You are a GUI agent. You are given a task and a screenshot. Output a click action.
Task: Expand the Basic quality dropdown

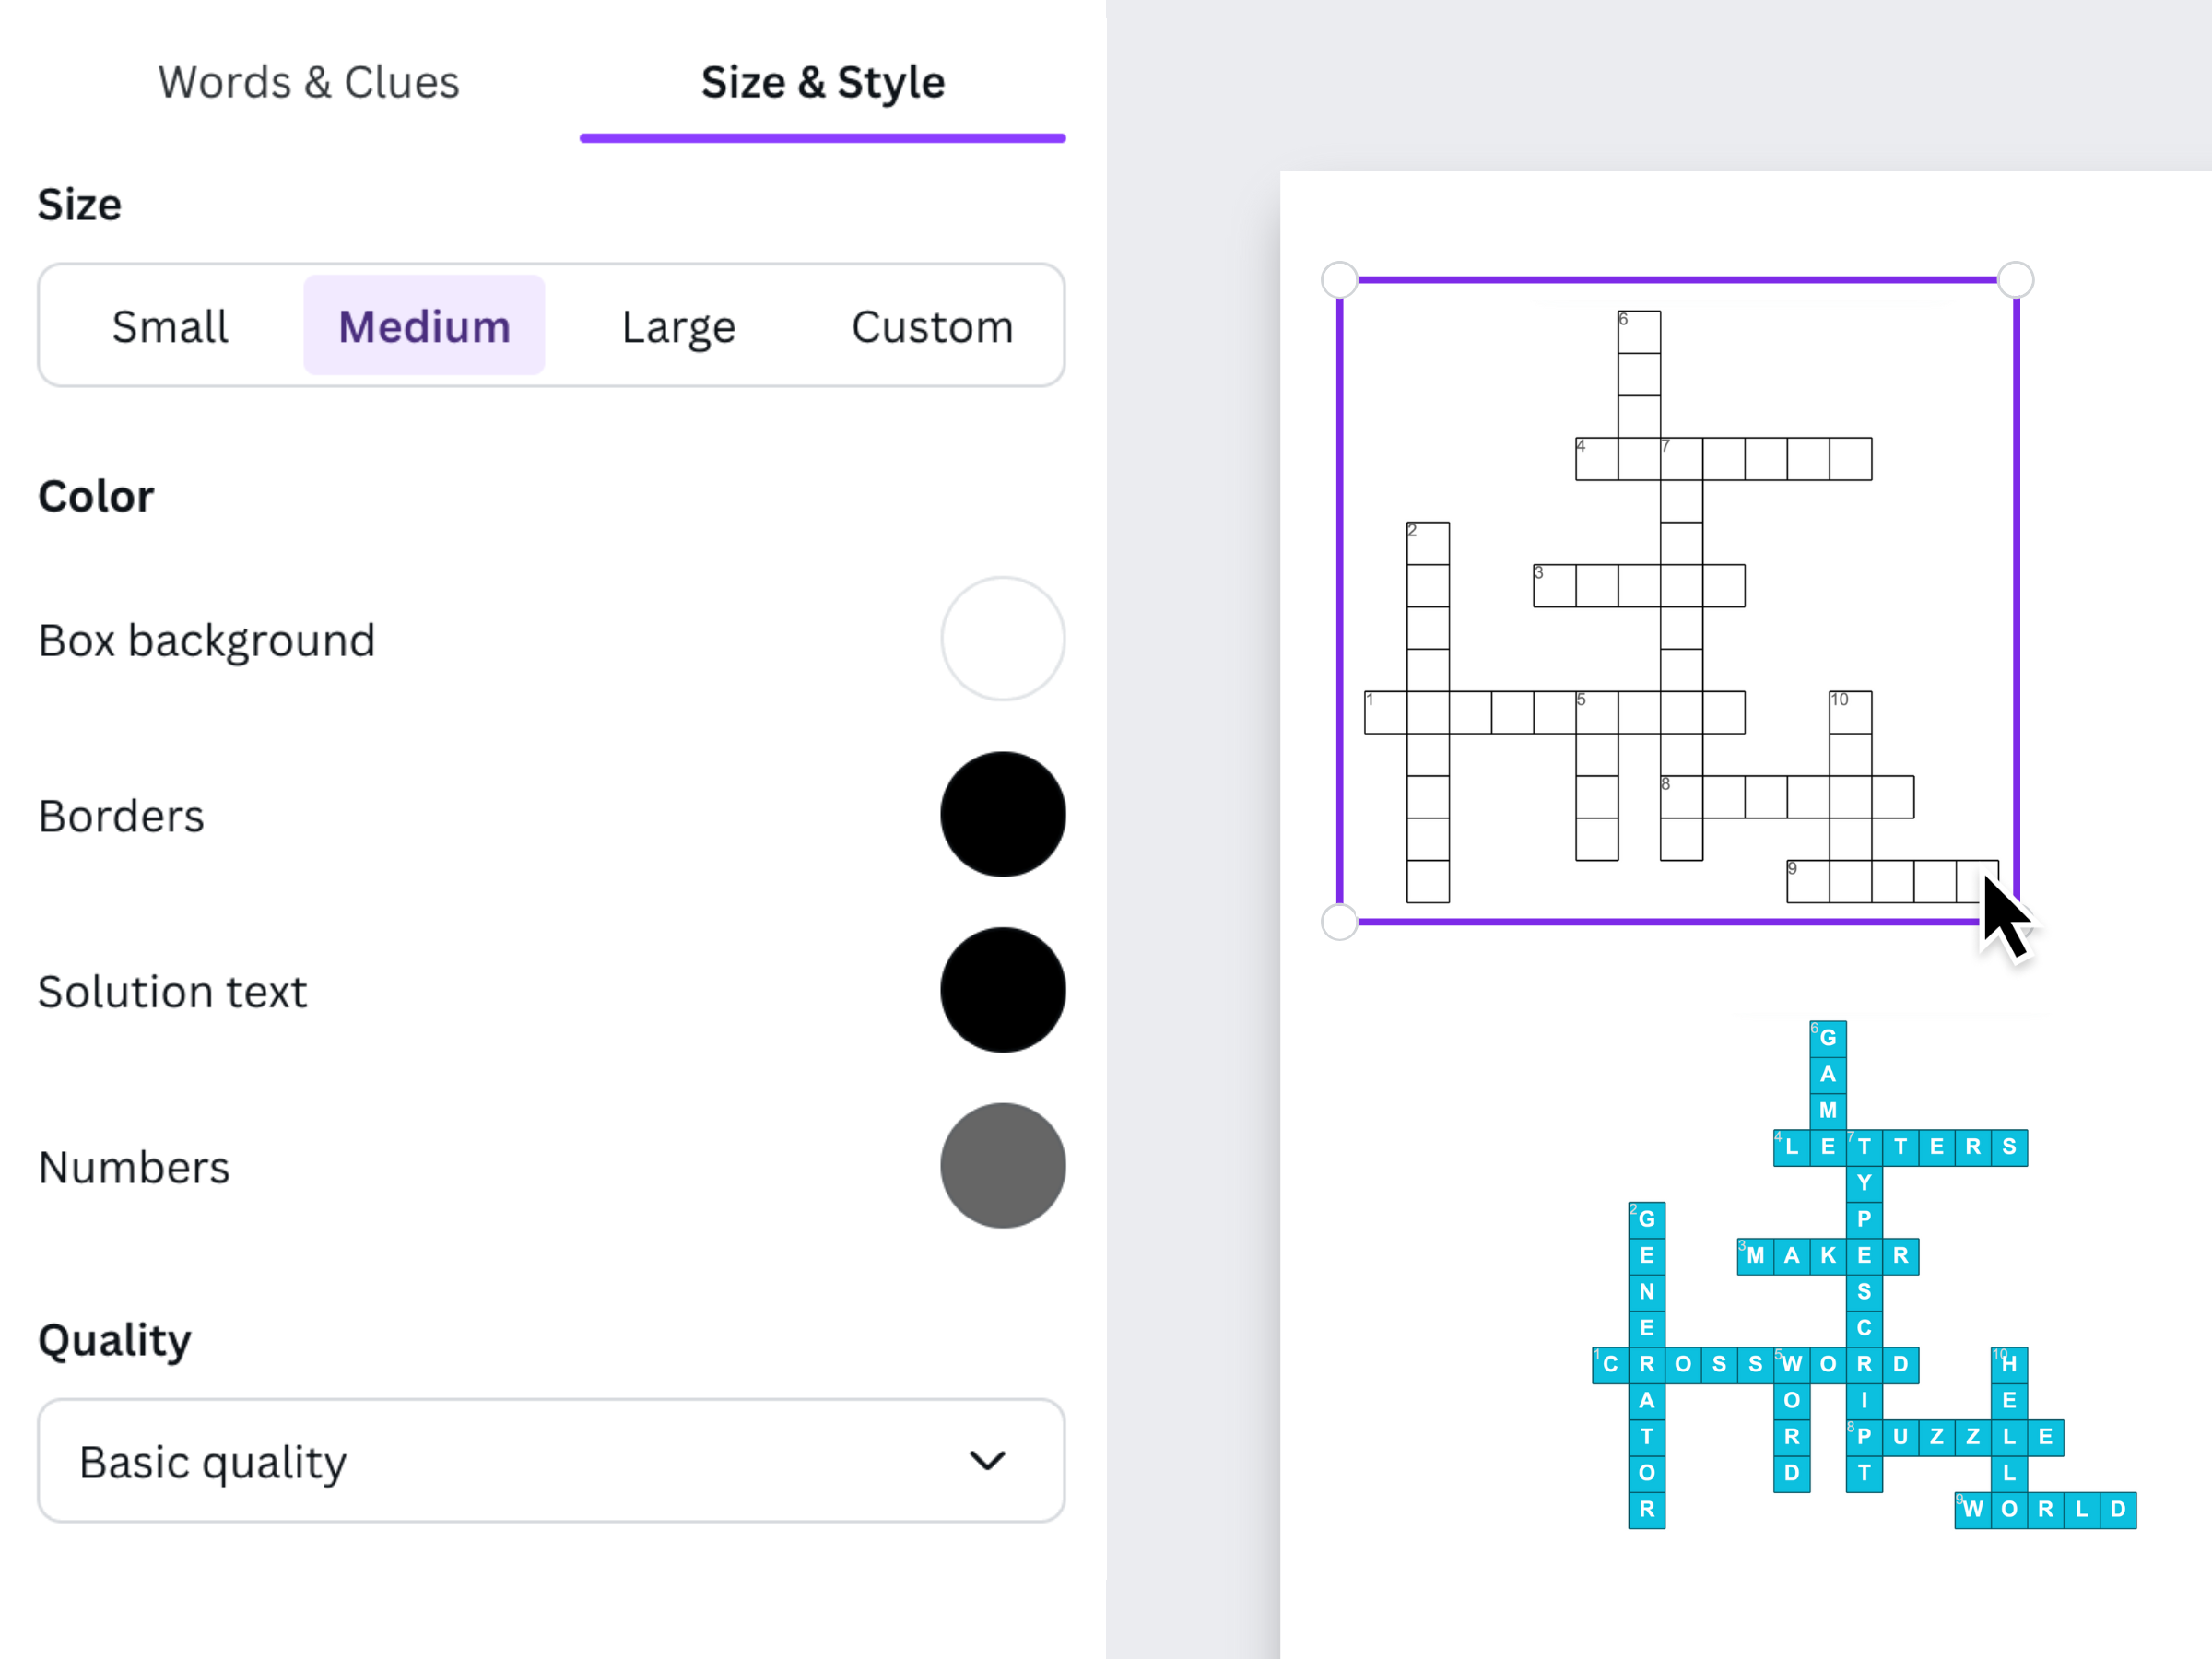click(x=551, y=1461)
